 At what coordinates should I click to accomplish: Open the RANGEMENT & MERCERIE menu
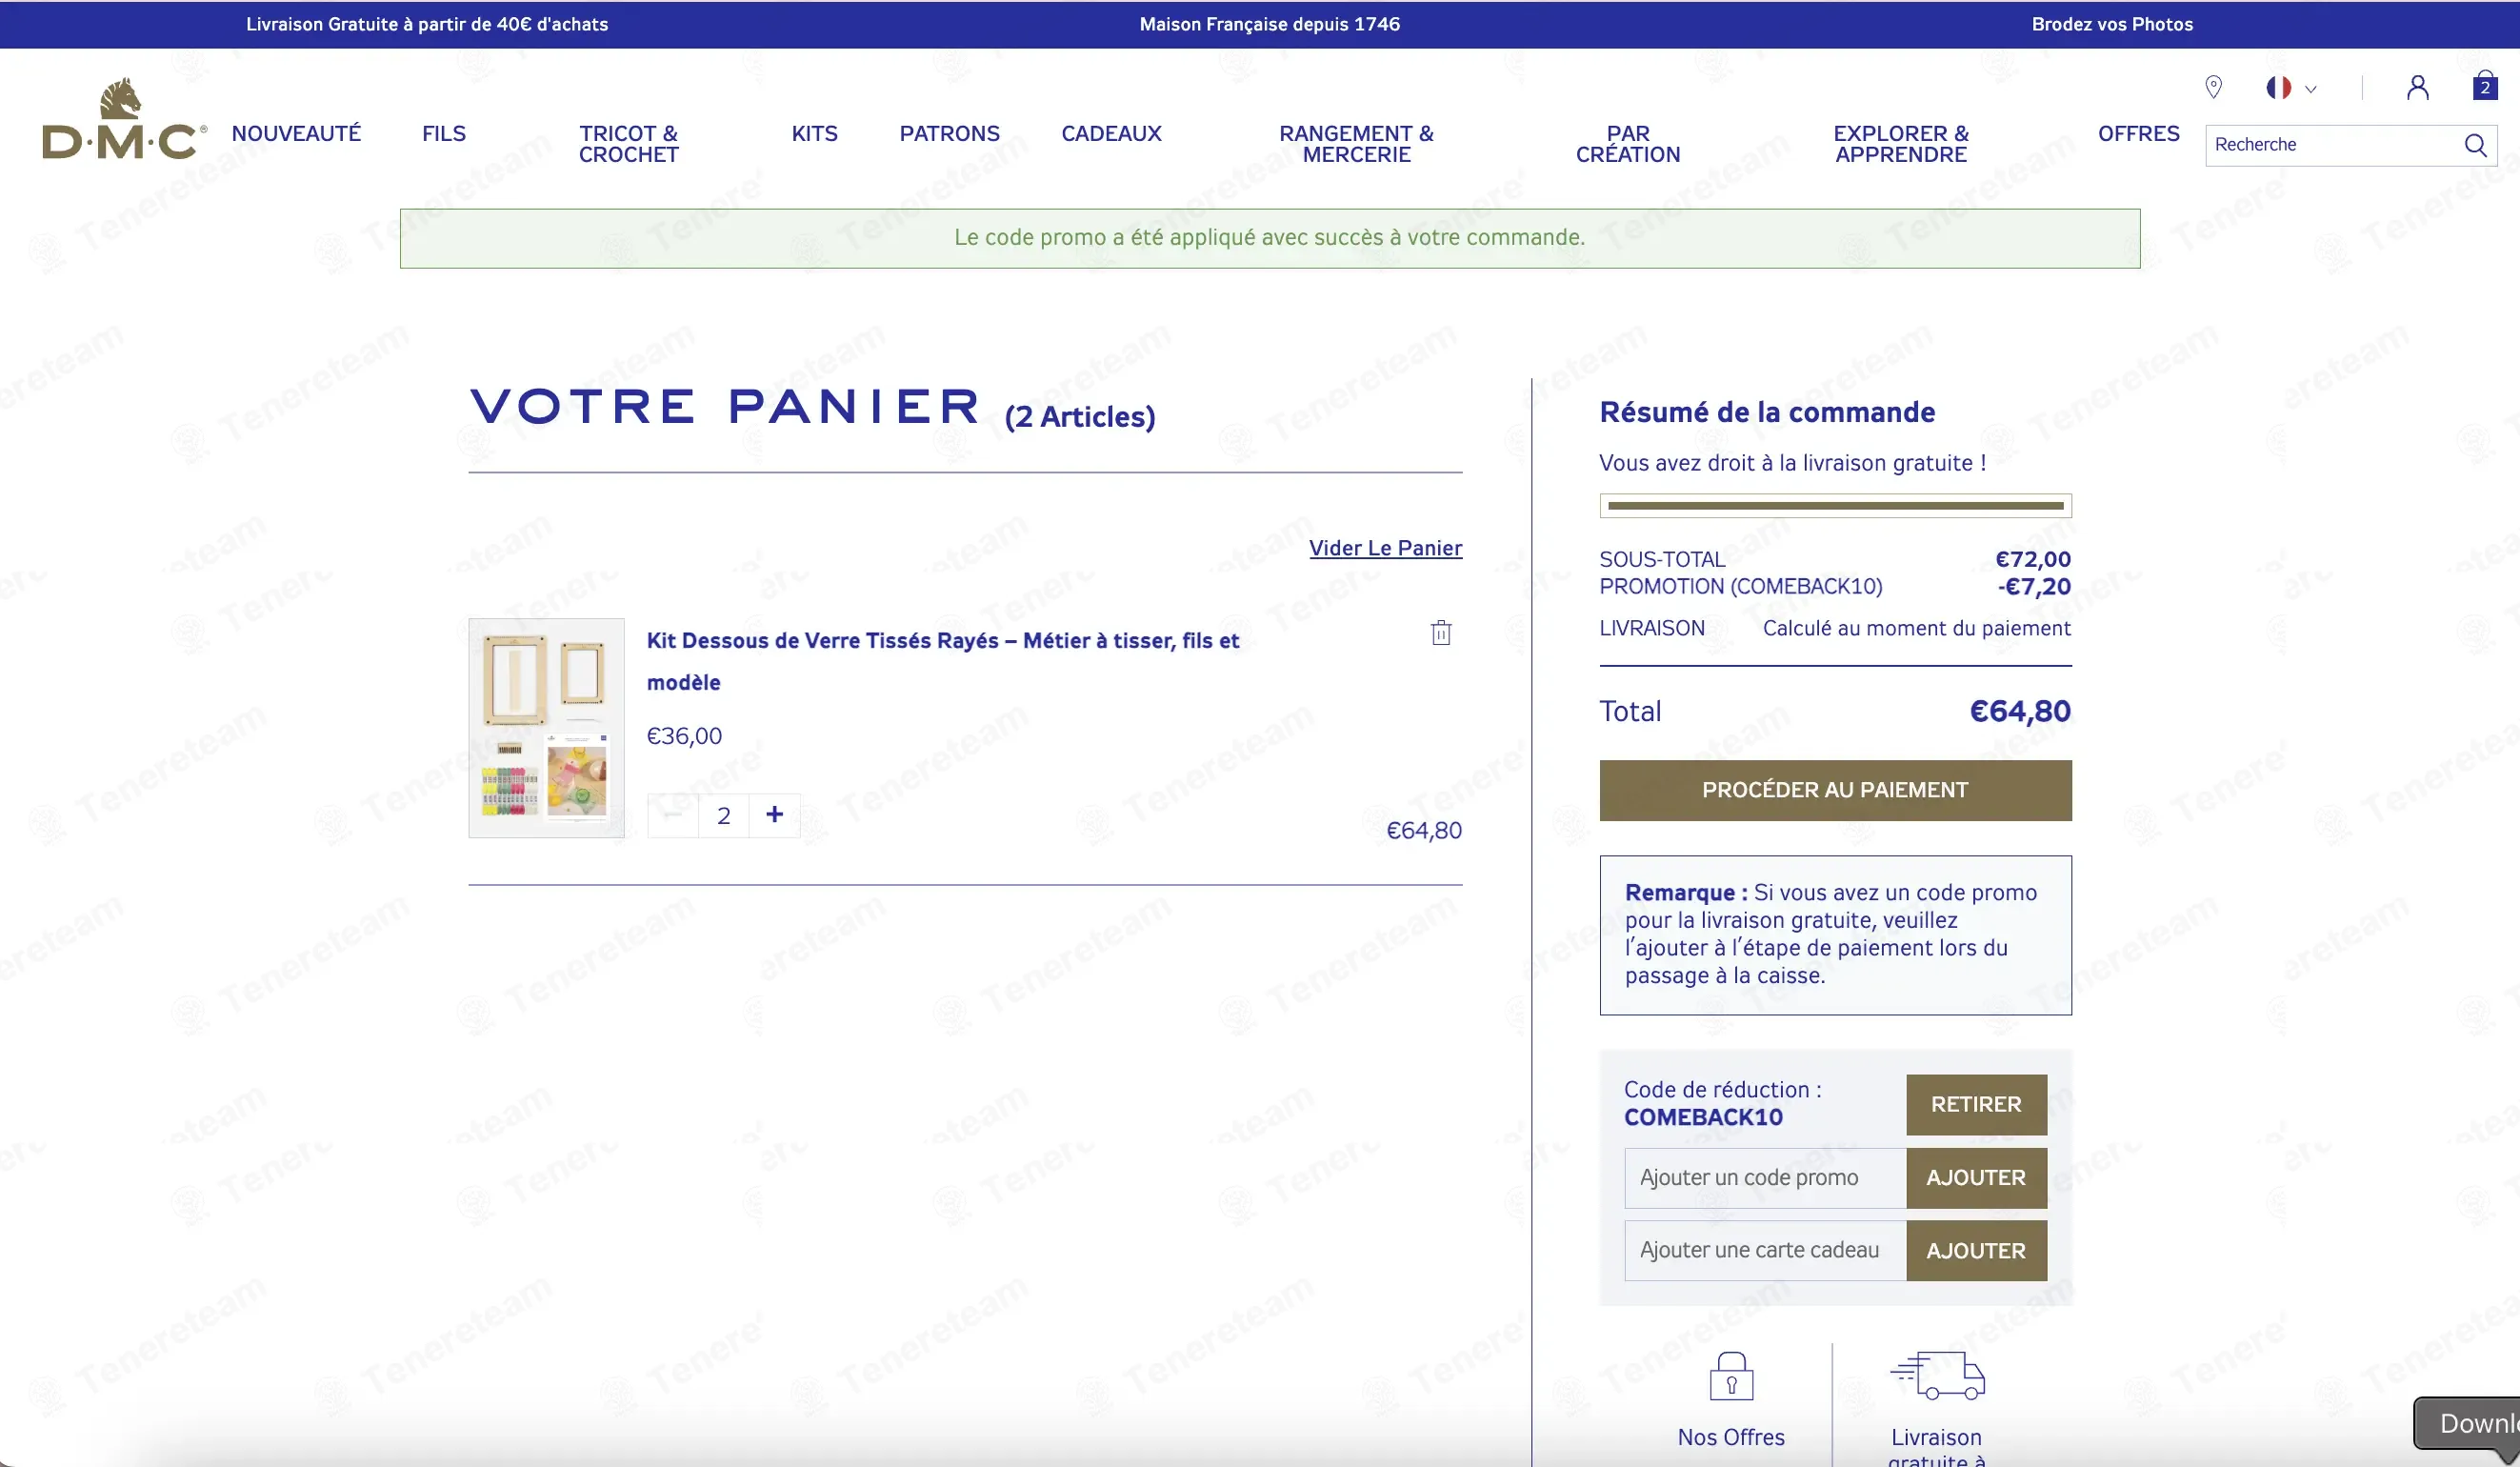point(1356,144)
